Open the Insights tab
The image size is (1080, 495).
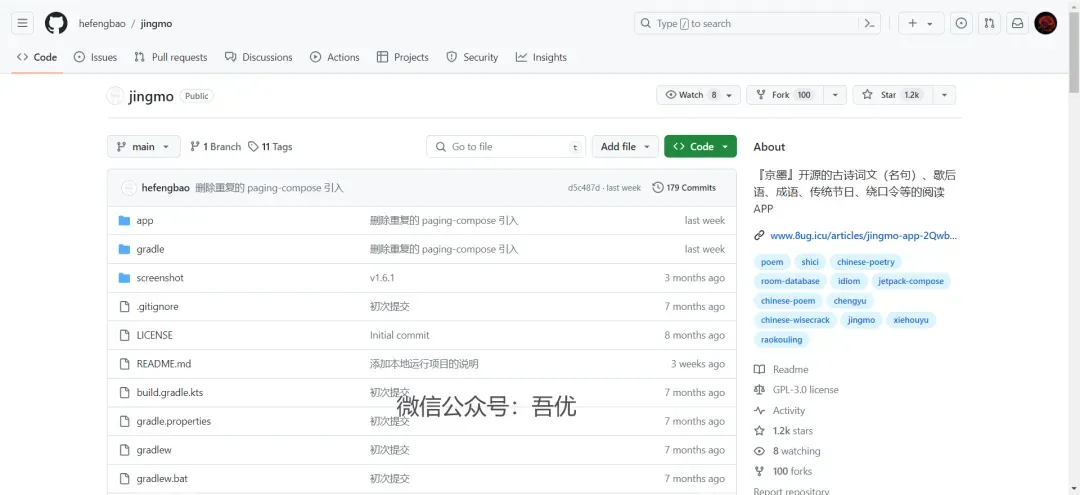click(541, 57)
